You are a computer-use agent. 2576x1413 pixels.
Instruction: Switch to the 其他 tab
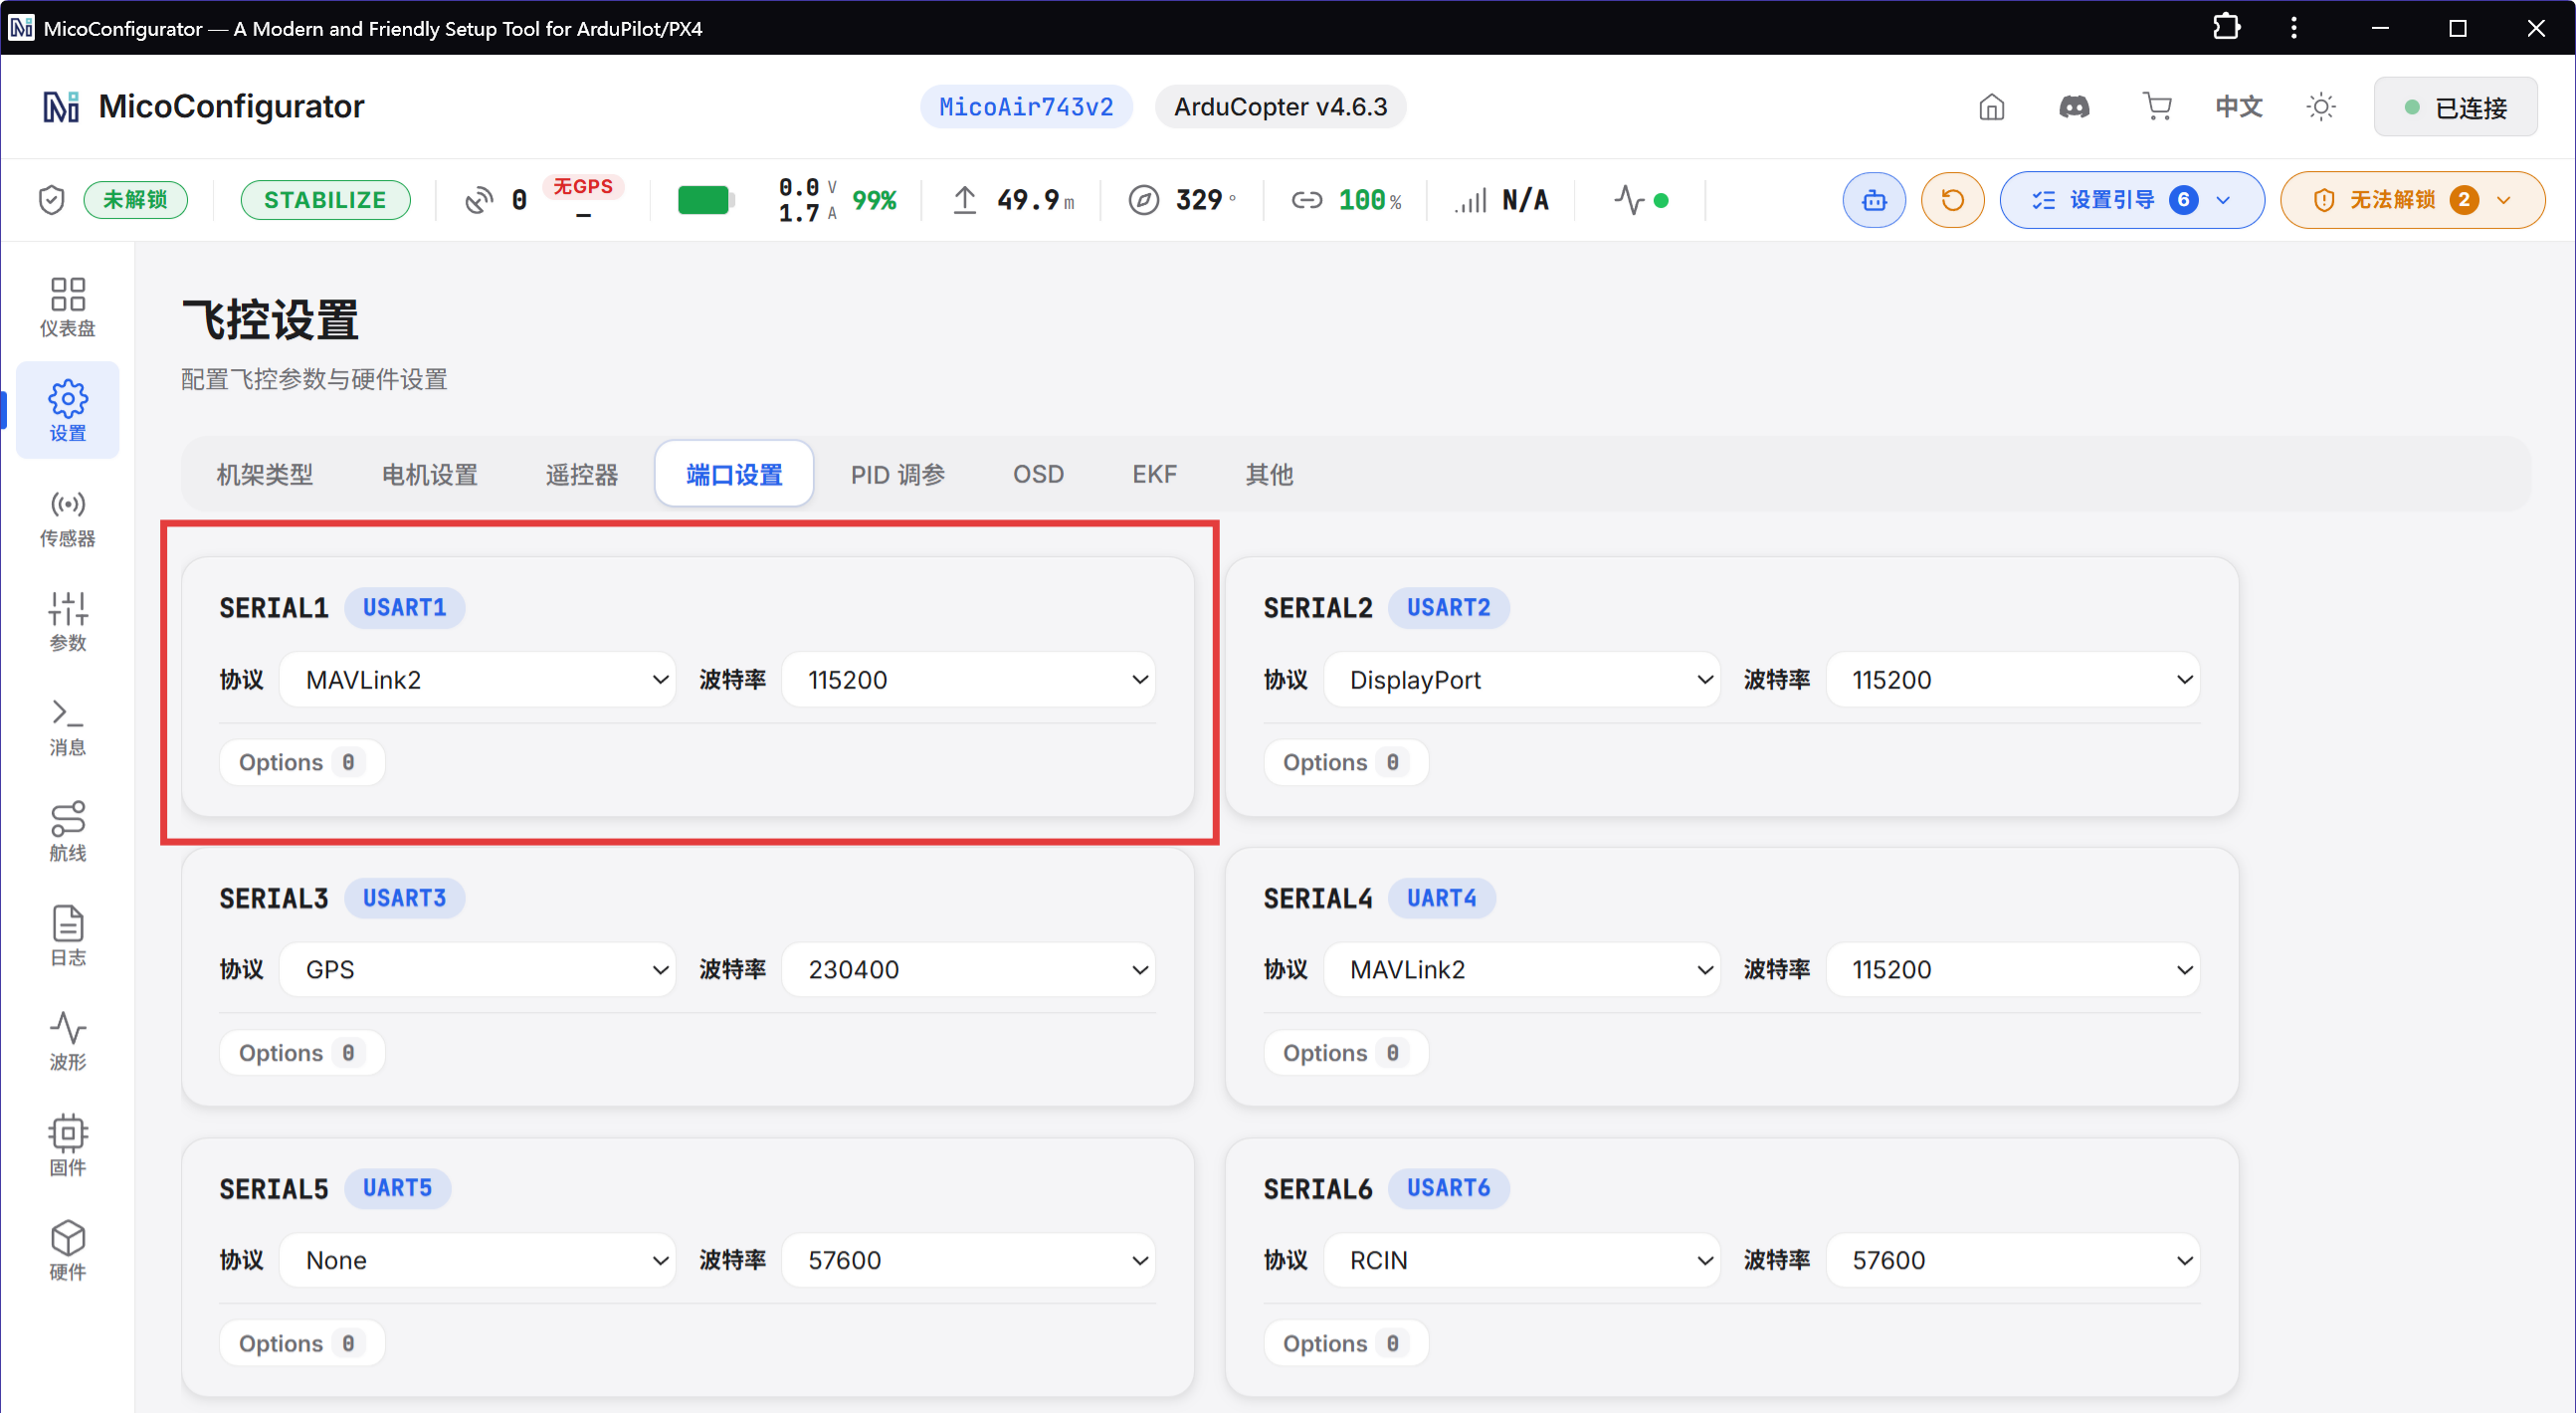[1269, 474]
